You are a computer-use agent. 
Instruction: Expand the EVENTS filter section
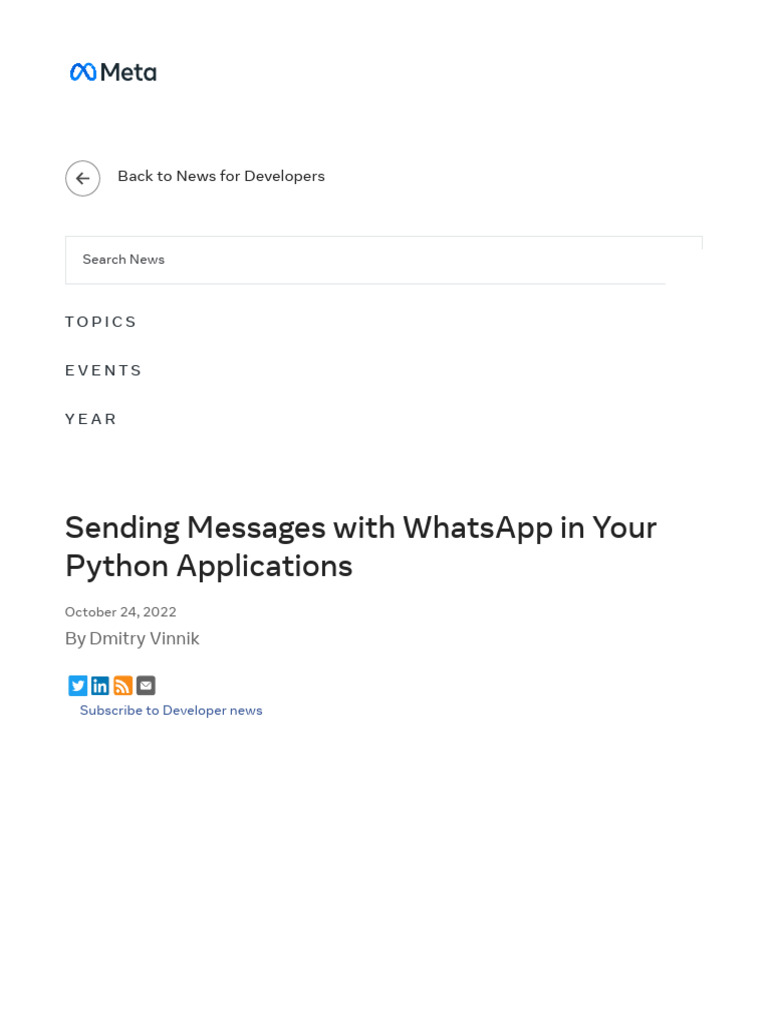[104, 370]
